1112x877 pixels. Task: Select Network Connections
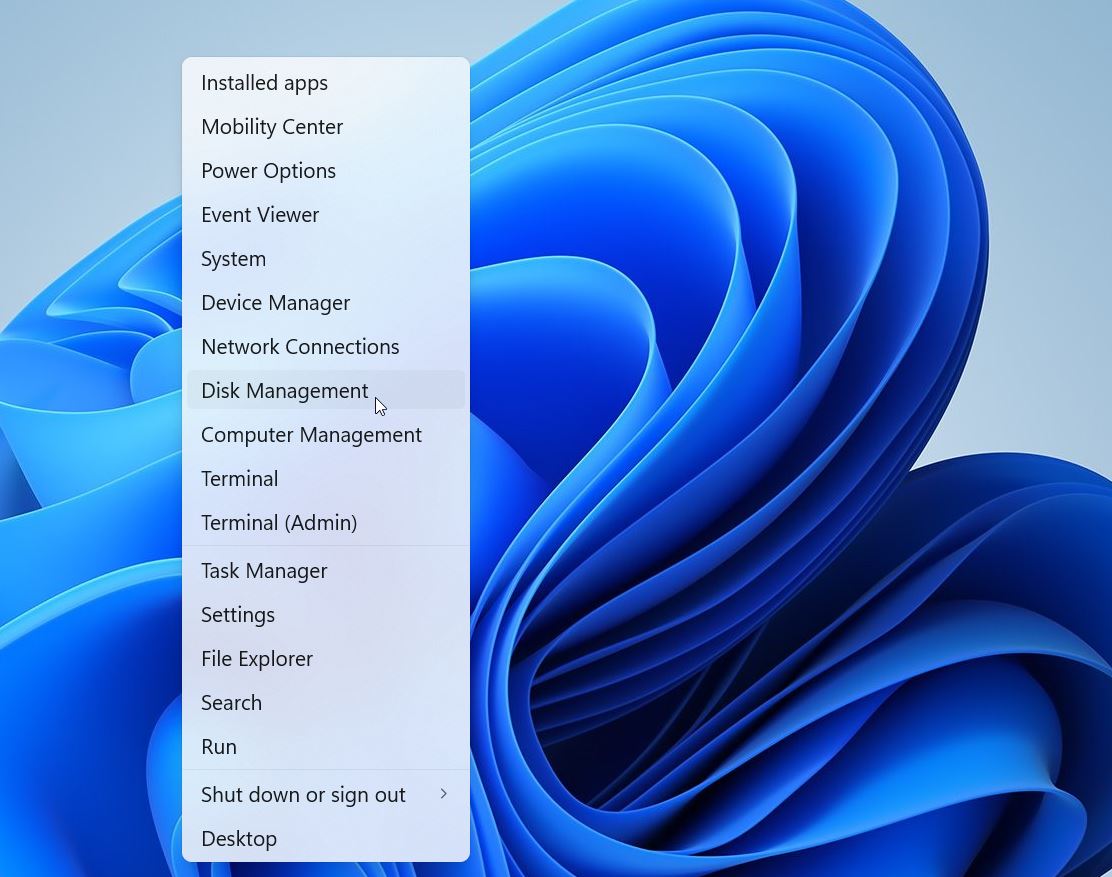[326, 347]
